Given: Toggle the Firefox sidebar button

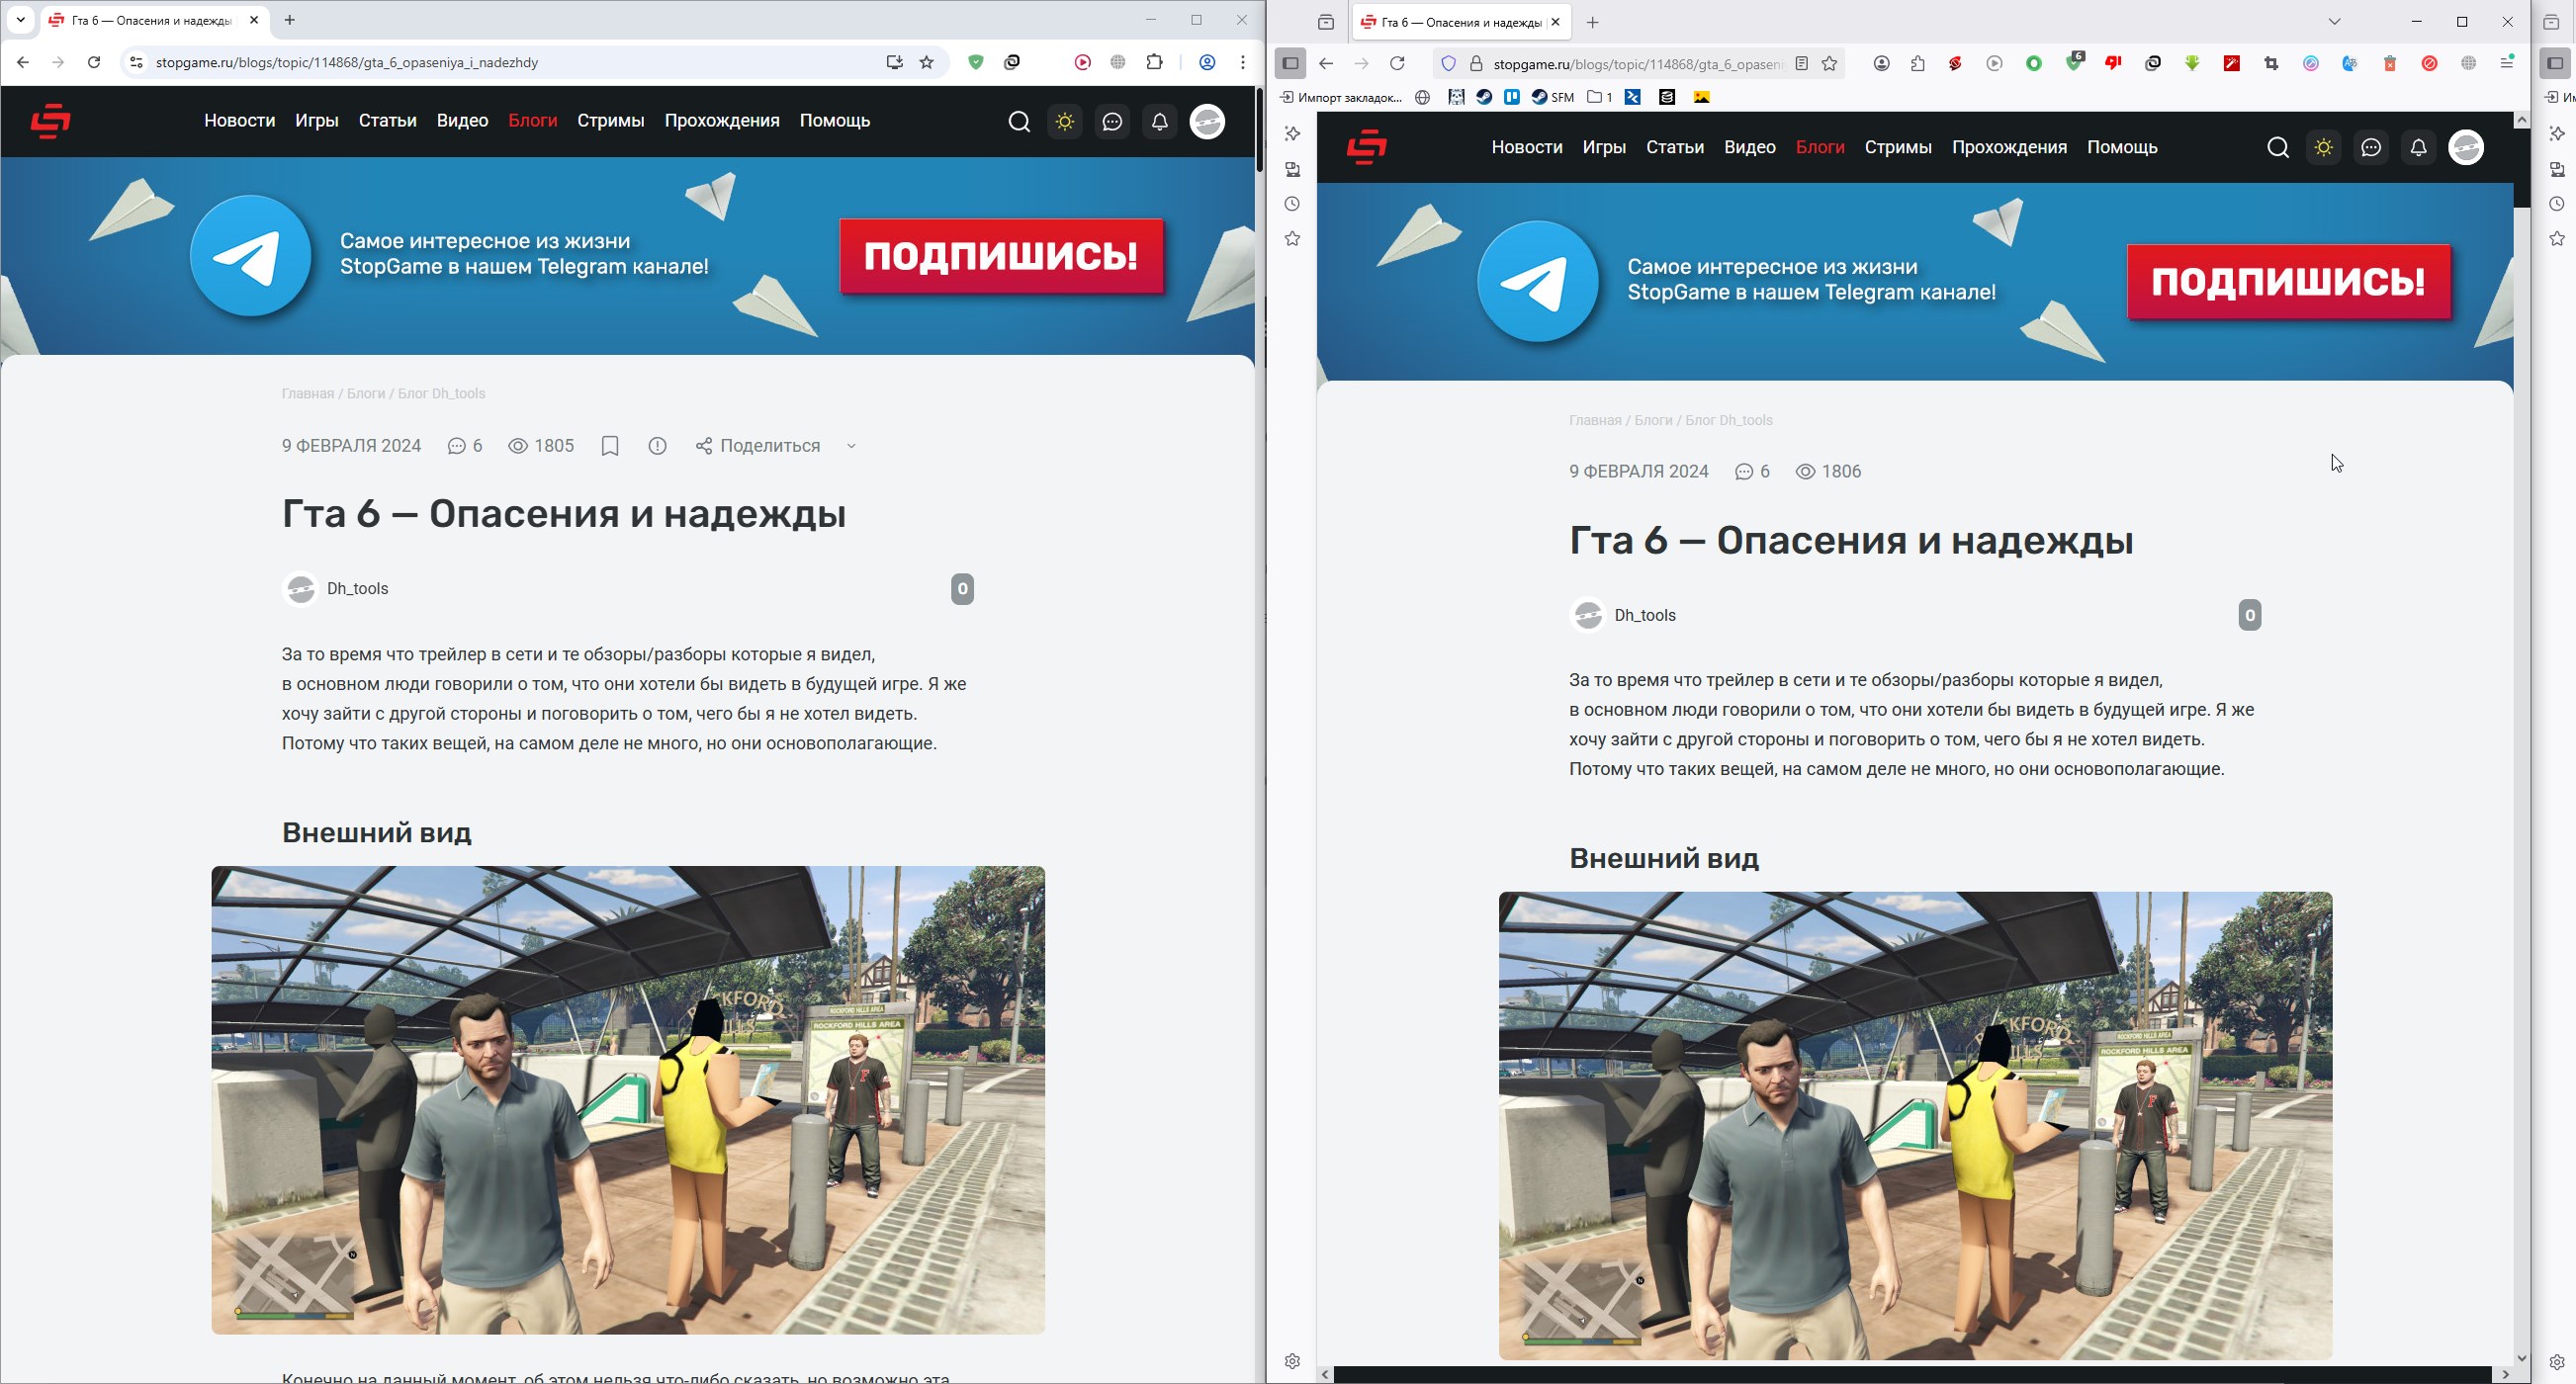Looking at the screenshot, I should pyautogui.click(x=1290, y=64).
